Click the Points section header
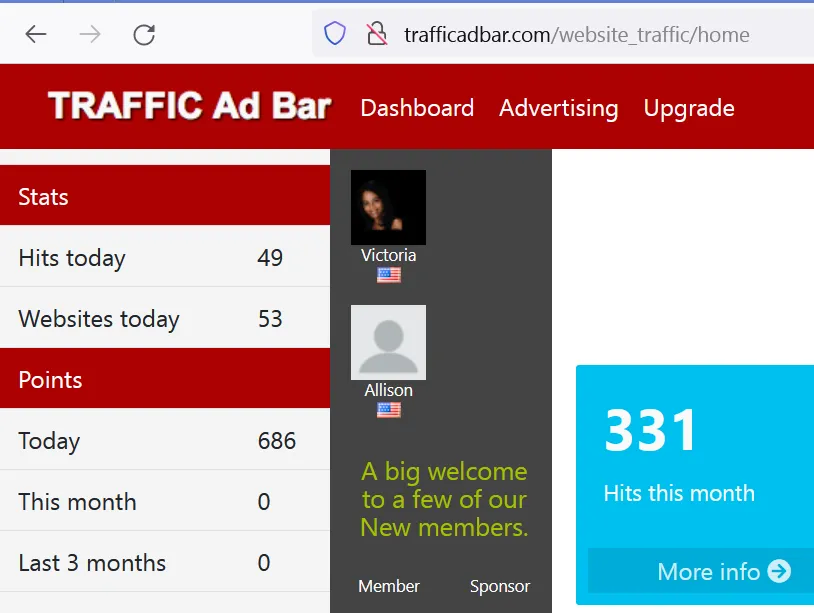 click(x=165, y=378)
